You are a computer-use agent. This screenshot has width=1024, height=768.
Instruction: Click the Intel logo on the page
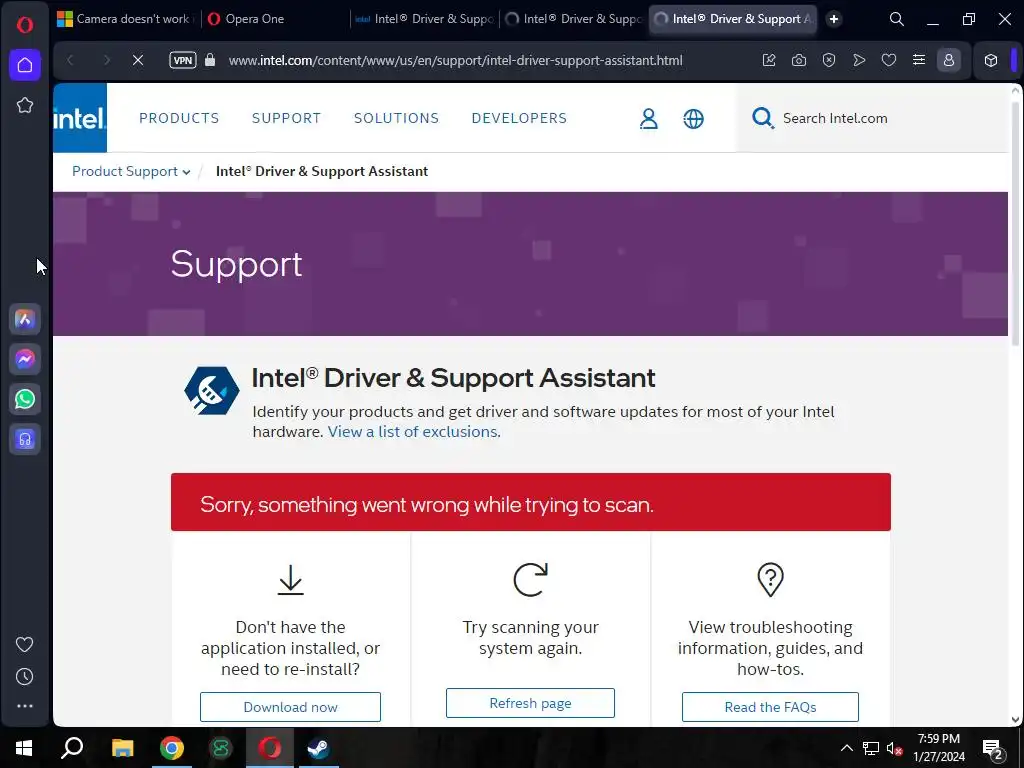point(80,118)
